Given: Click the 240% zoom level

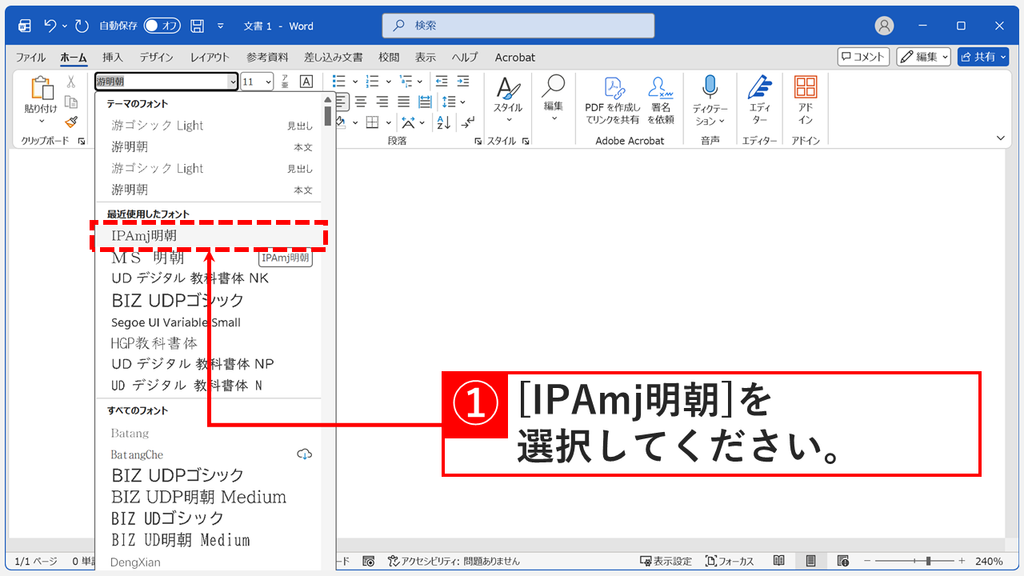Looking at the screenshot, I should [989, 561].
